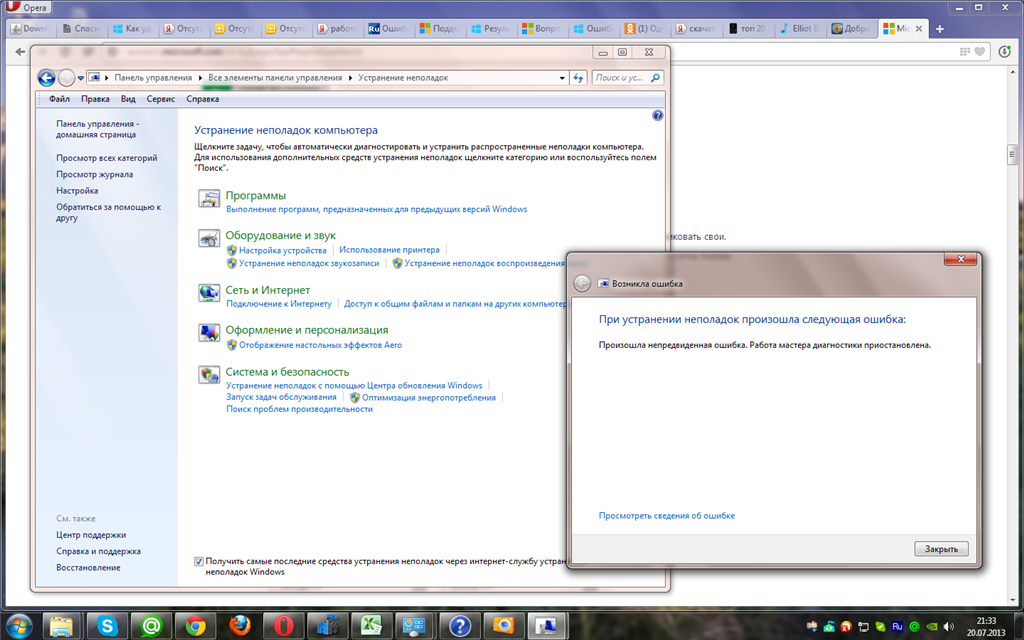The image size is (1024, 640).
Task: Open Skype from the taskbar
Action: [107, 626]
